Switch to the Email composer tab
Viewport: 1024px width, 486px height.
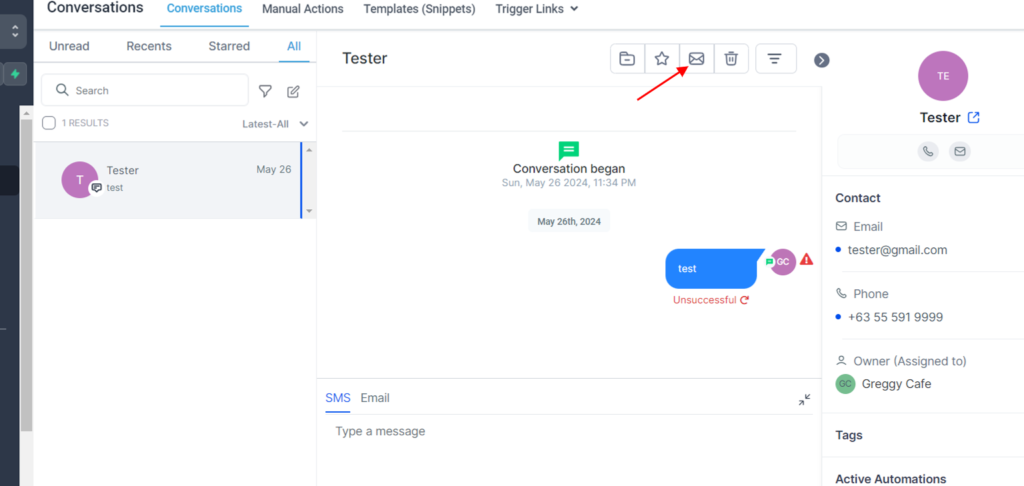[x=375, y=398]
